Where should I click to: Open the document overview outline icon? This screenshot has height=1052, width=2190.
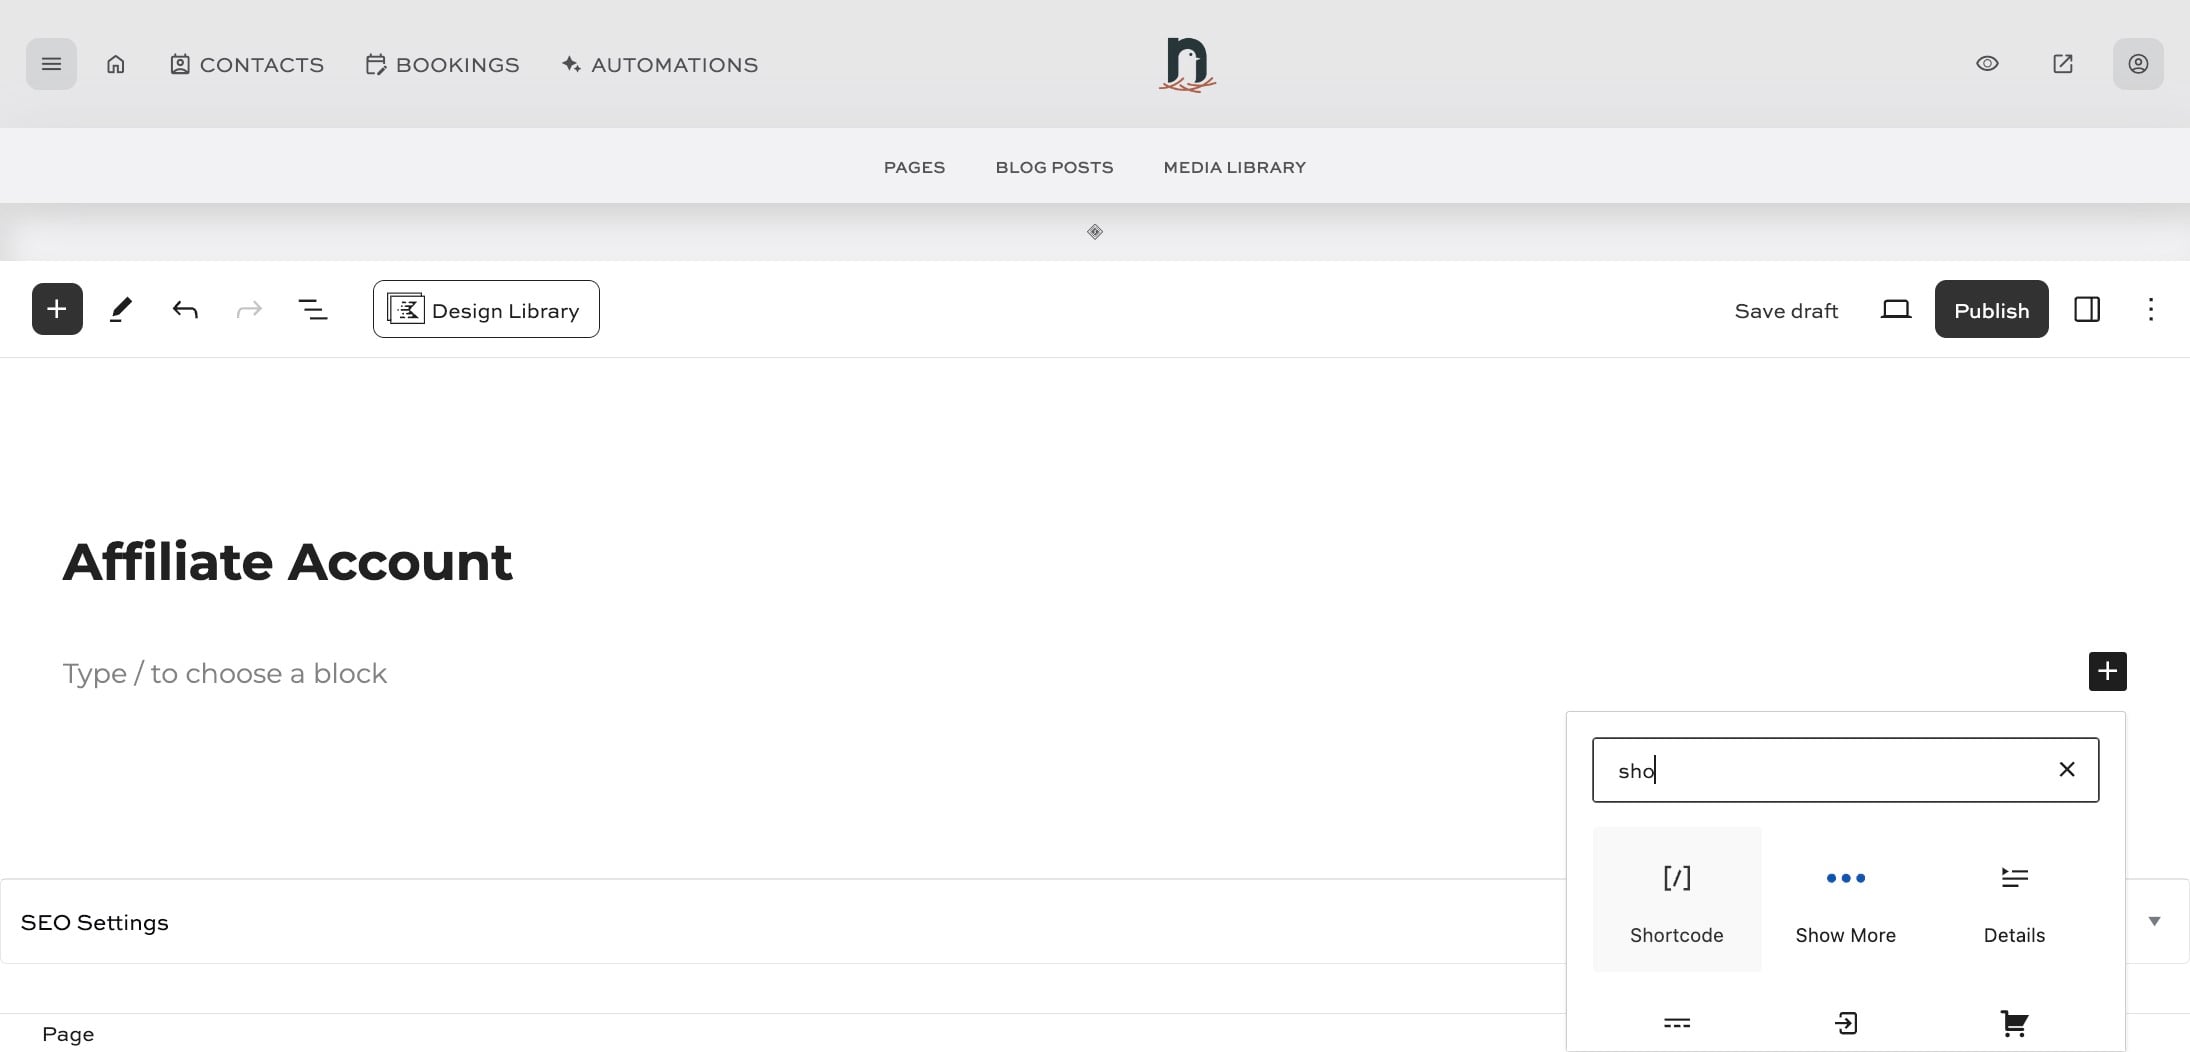coord(312,308)
